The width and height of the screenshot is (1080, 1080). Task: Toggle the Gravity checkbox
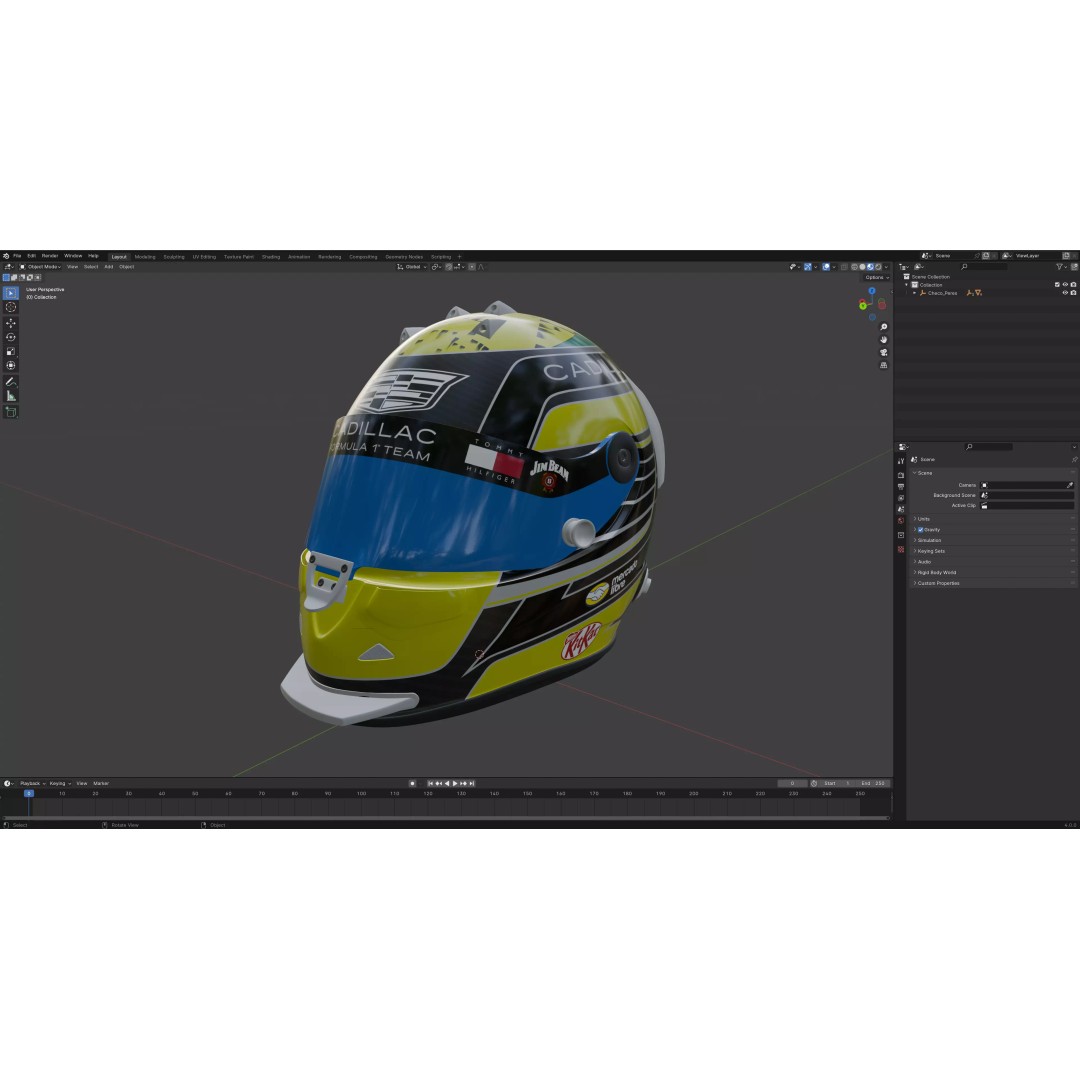point(920,530)
